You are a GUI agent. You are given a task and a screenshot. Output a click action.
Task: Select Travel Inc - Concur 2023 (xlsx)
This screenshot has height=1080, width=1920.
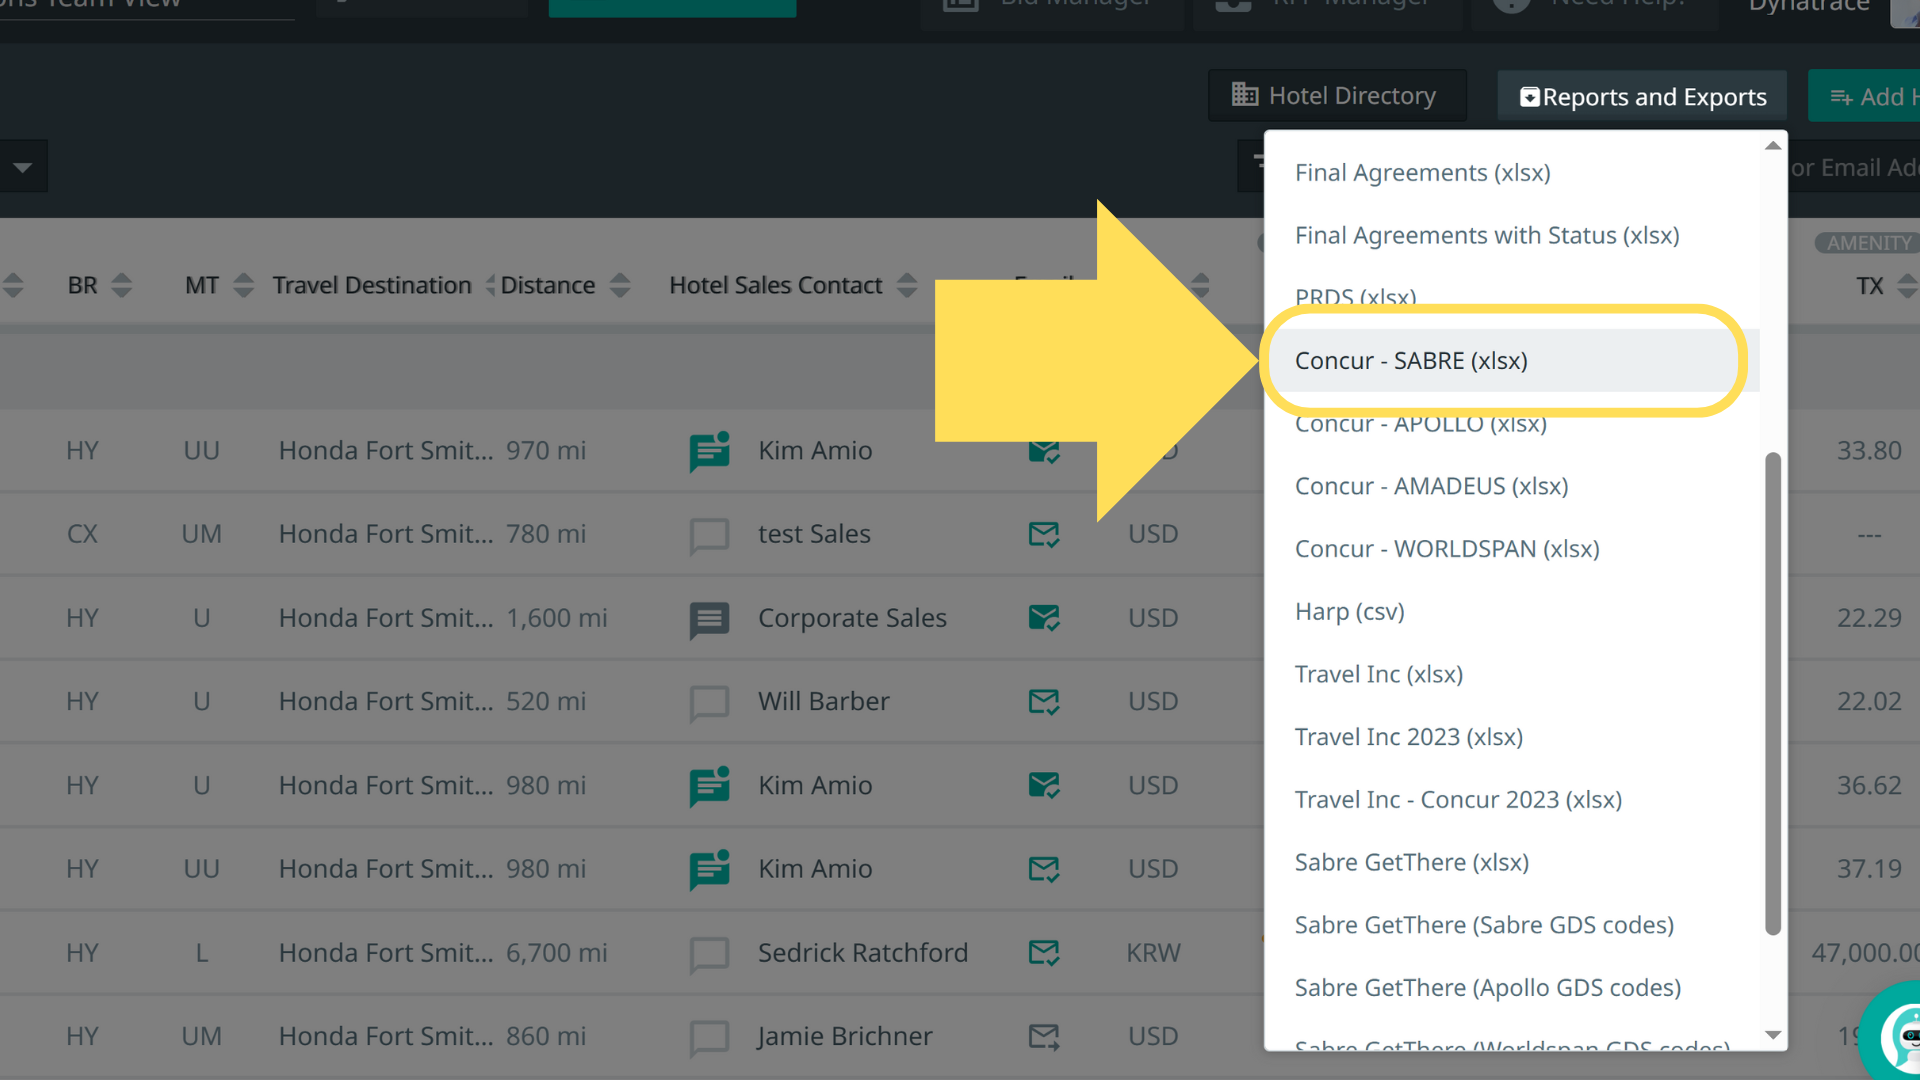(1457, 800)
